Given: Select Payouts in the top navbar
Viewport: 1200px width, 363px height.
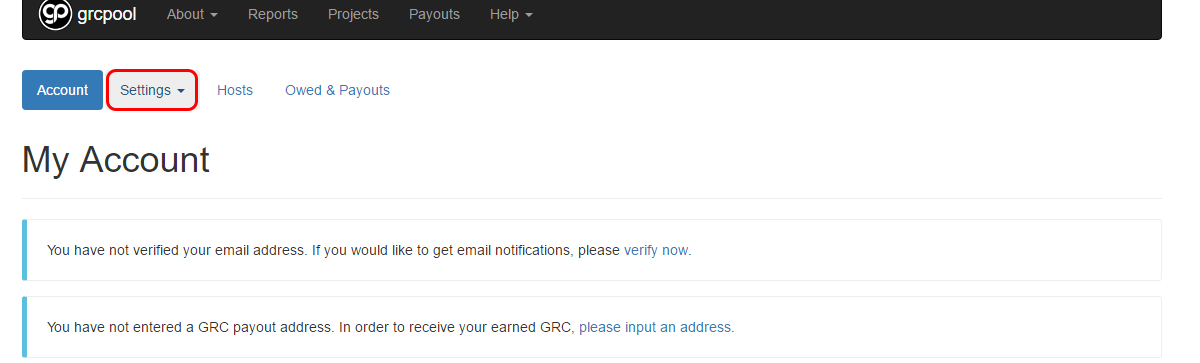Looking at the screenshot, I should pyautogui.click(x=434, y=15).
